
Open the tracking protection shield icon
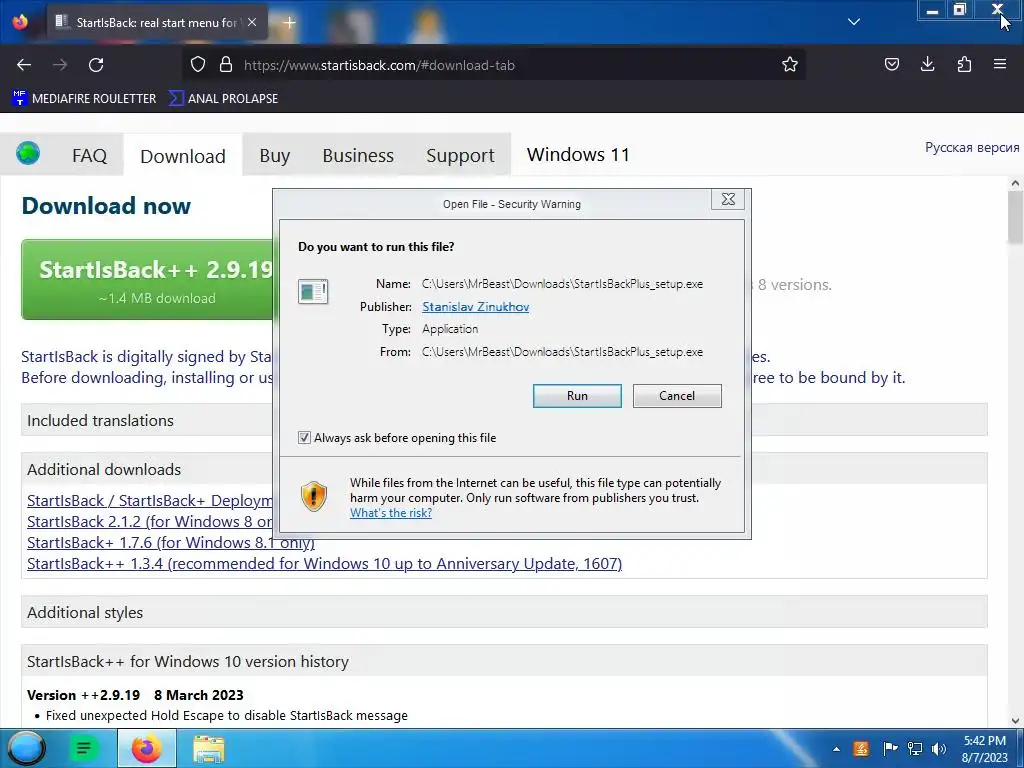(198, 65)
